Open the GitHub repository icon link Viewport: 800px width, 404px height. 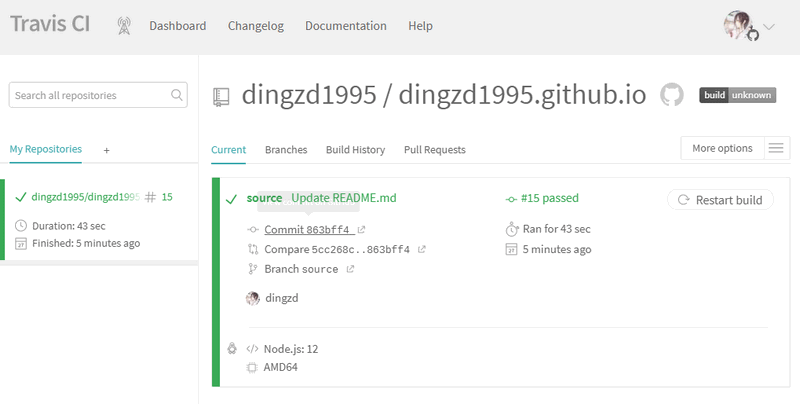[x=672, y=95]
